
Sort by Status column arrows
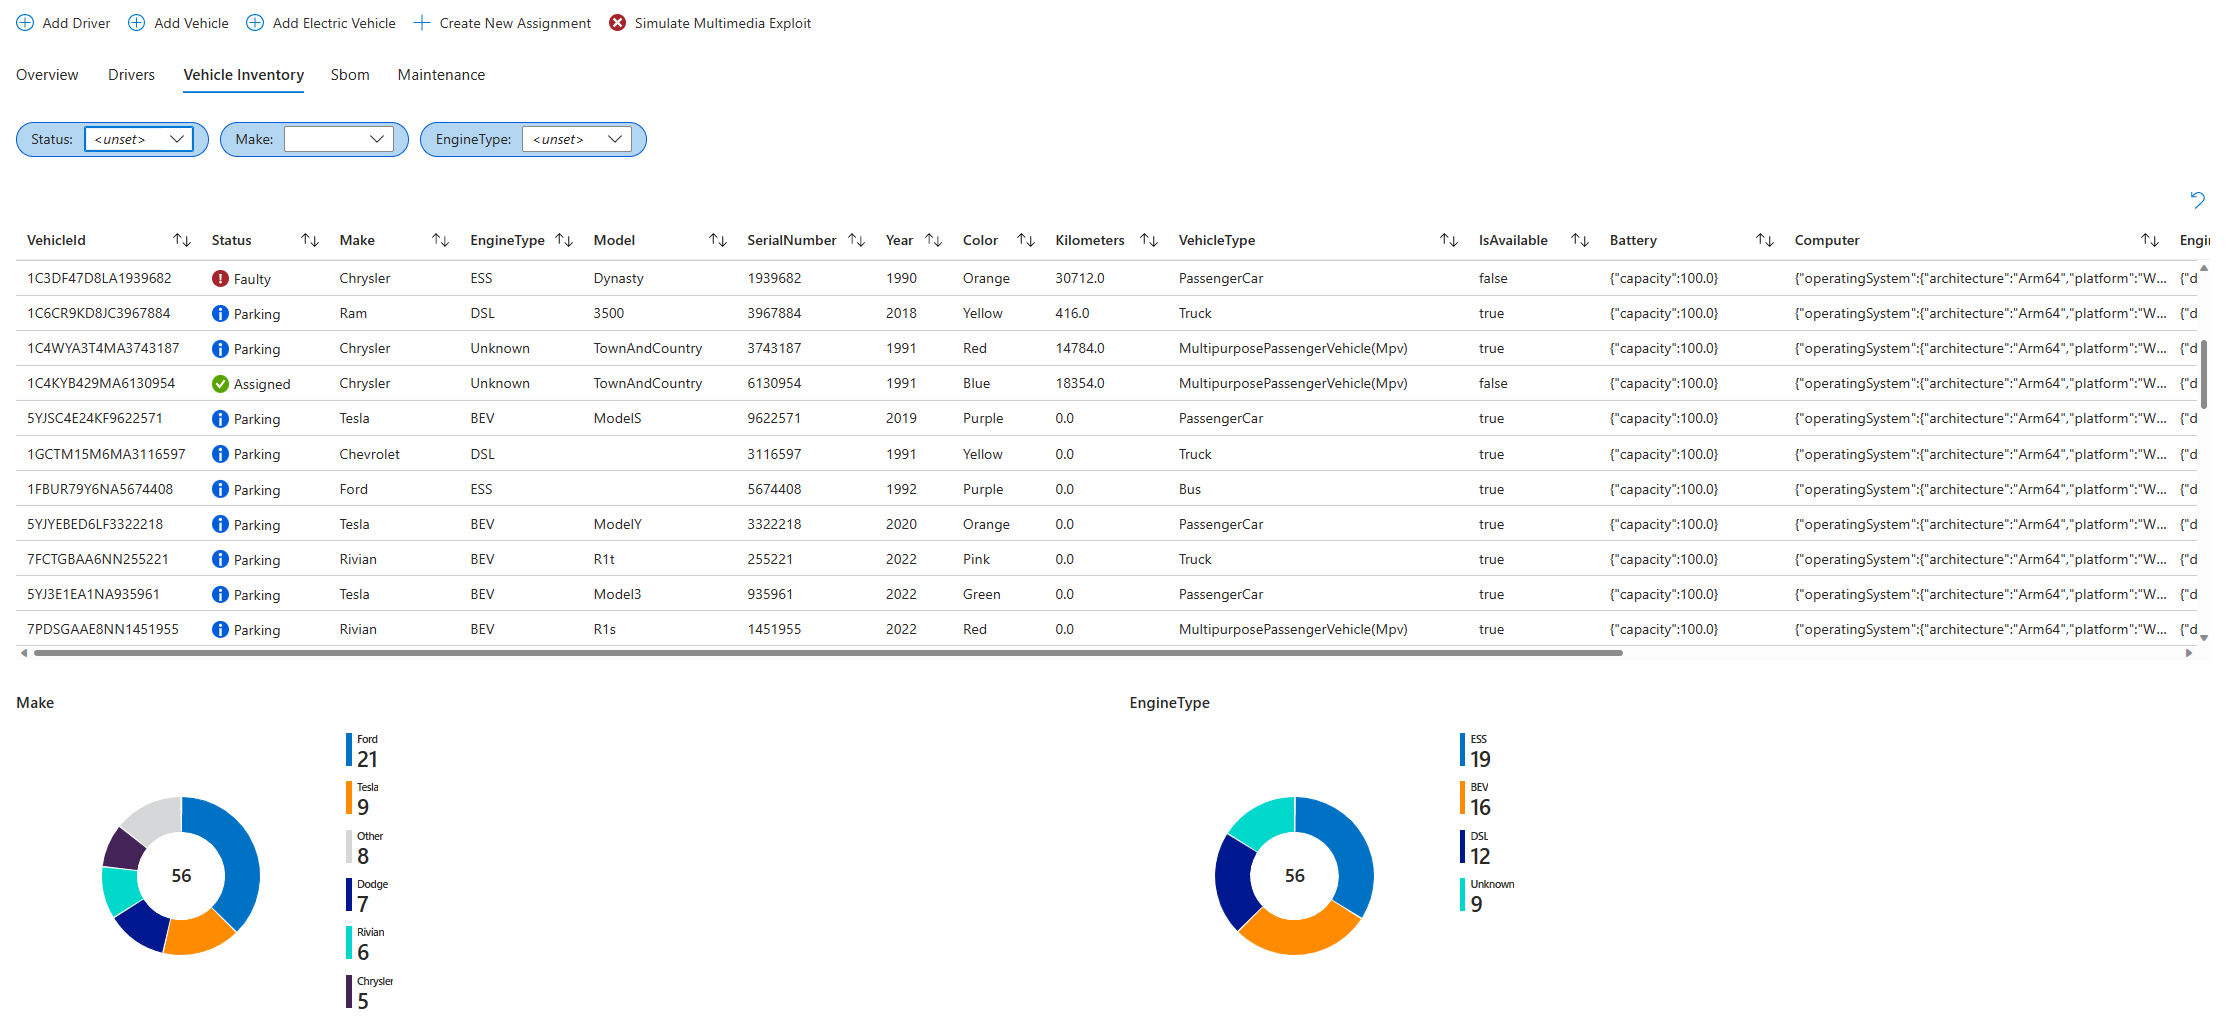[x=310, y=240]
